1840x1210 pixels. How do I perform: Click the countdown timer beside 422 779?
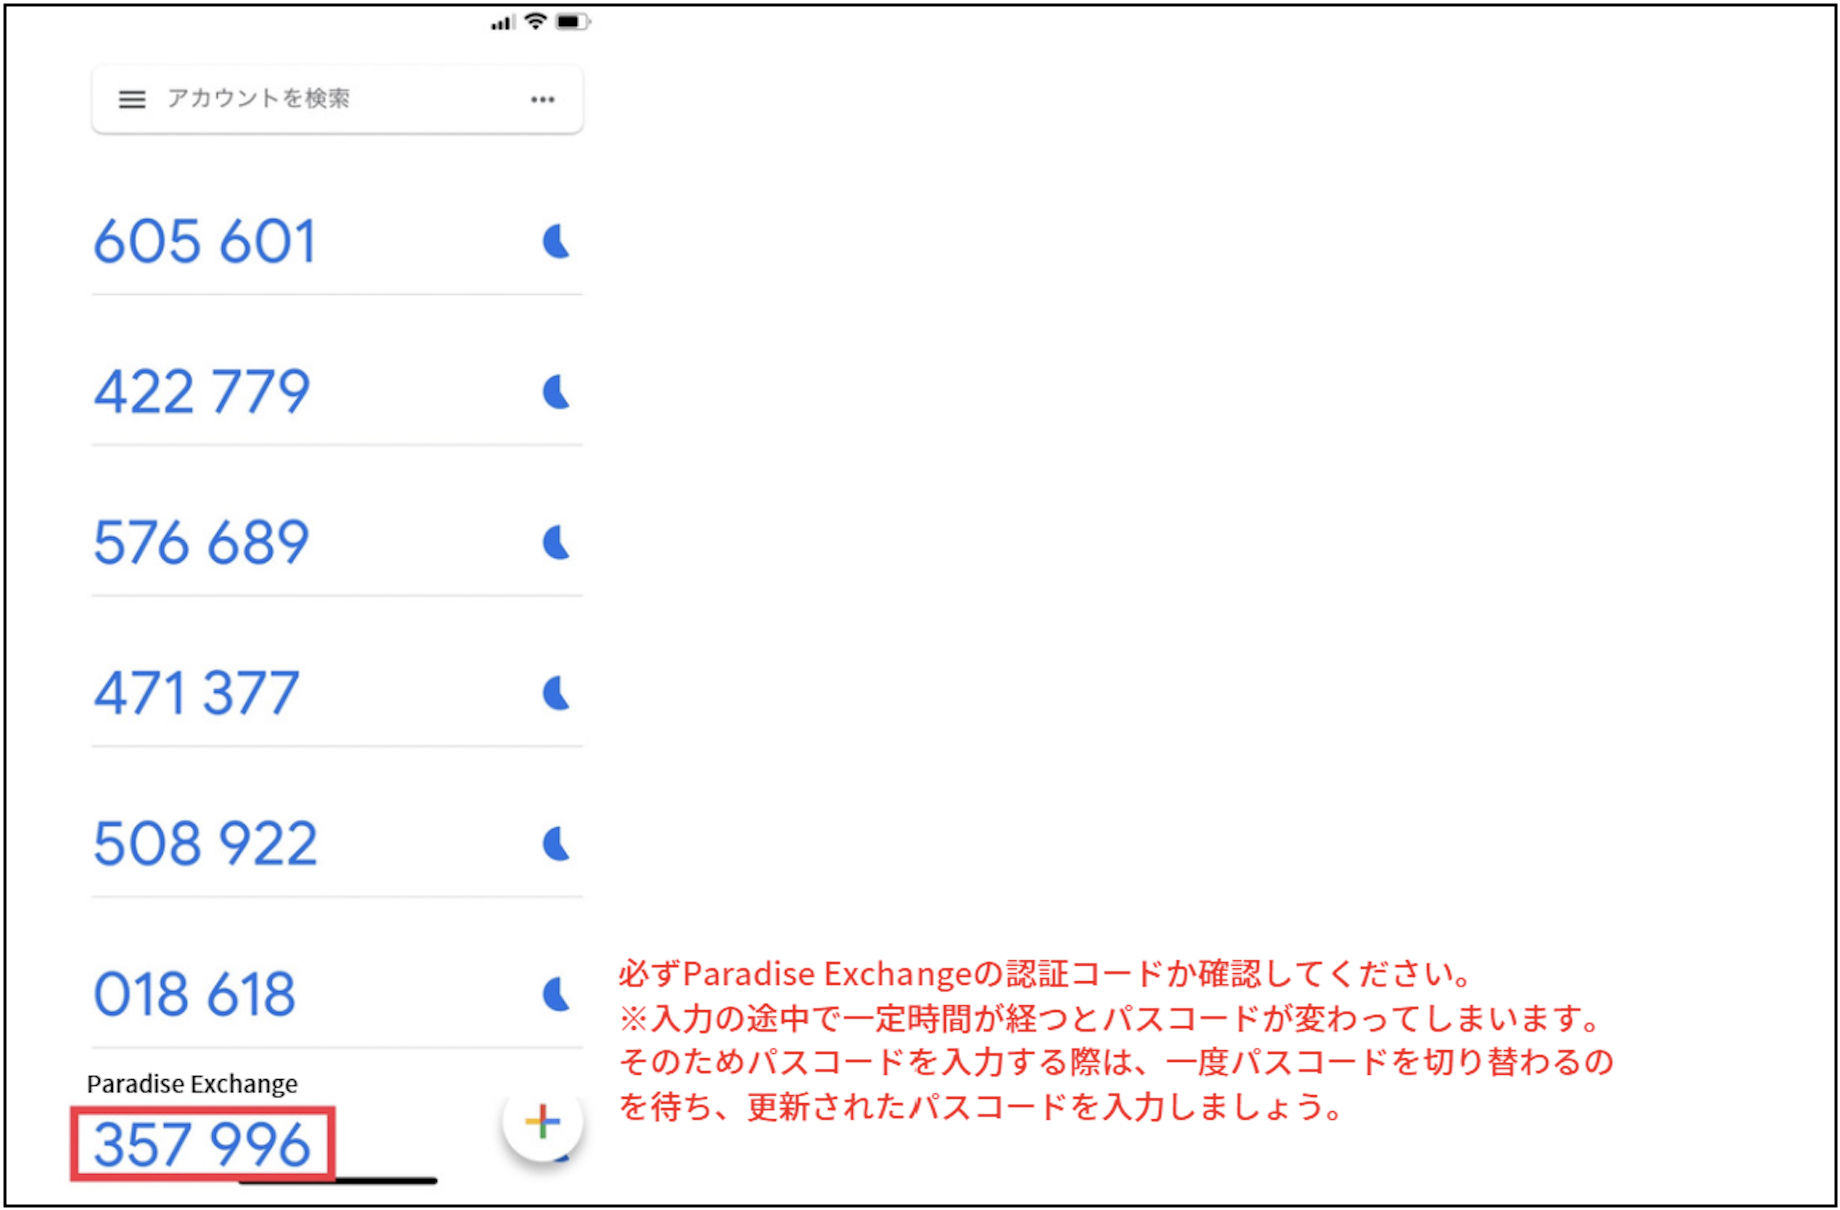tap(556, 392)
